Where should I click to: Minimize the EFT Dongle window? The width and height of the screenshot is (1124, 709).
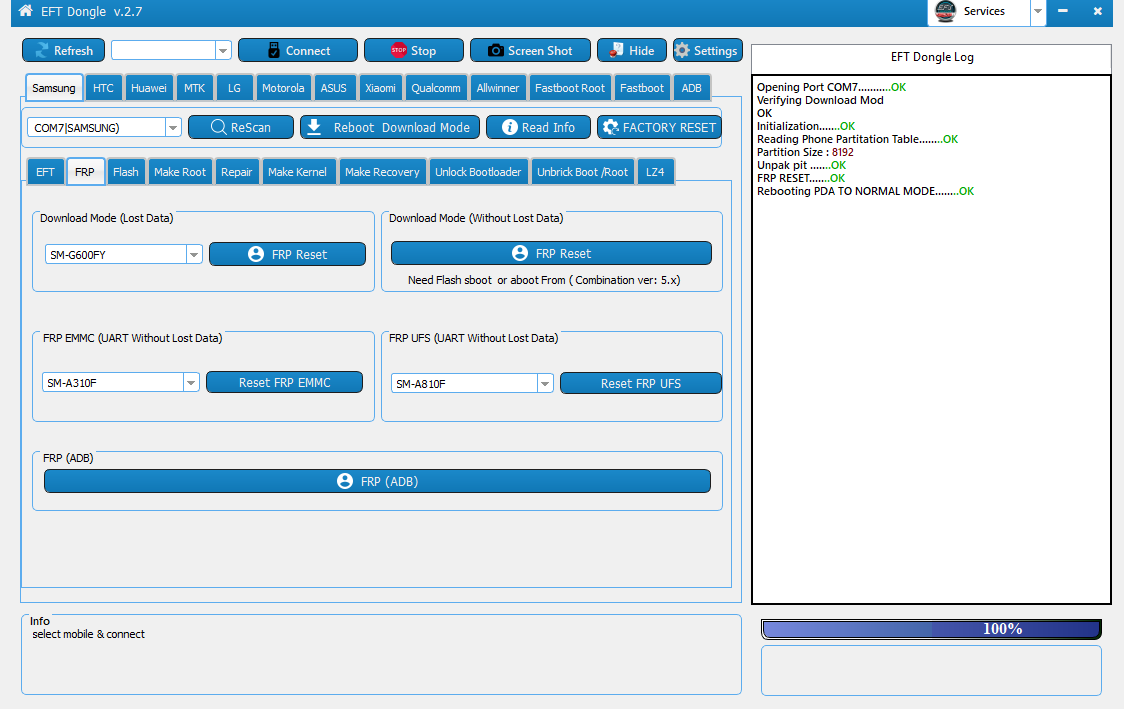click(x=1063, y=11)
